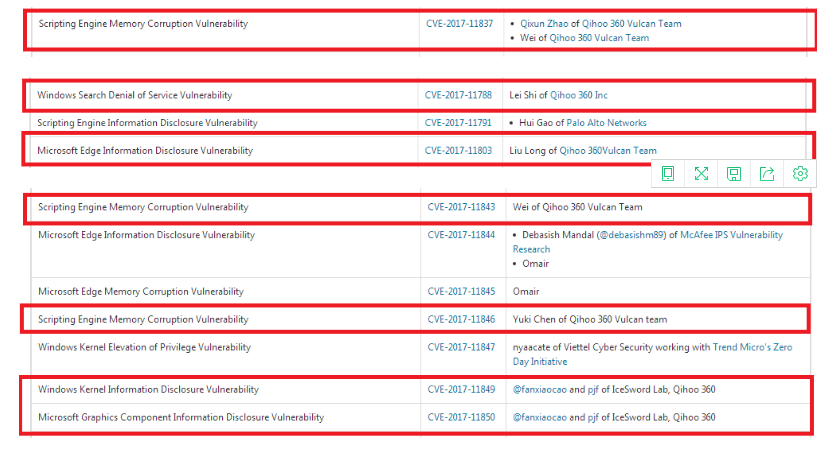Open the CVE-2017-11843 link
Viewport: 831px width, 470px height.
pyautogui.click(x=461, y=207)
